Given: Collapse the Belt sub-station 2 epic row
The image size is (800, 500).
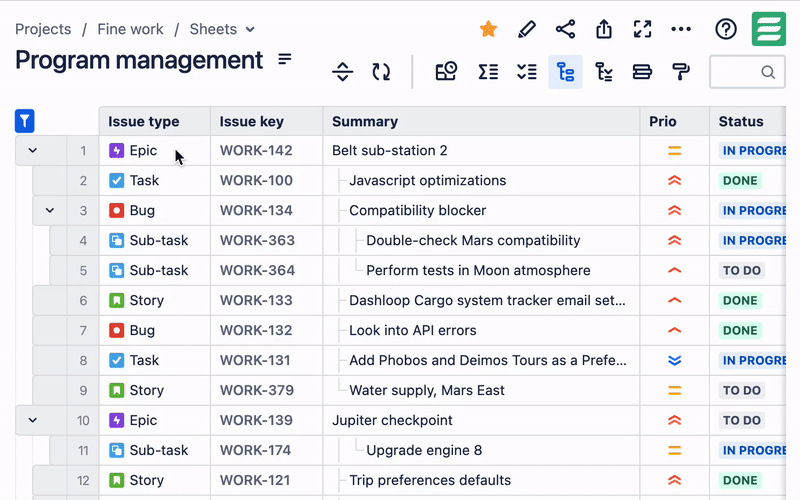Looking at the screenshot, I should 33,151.
